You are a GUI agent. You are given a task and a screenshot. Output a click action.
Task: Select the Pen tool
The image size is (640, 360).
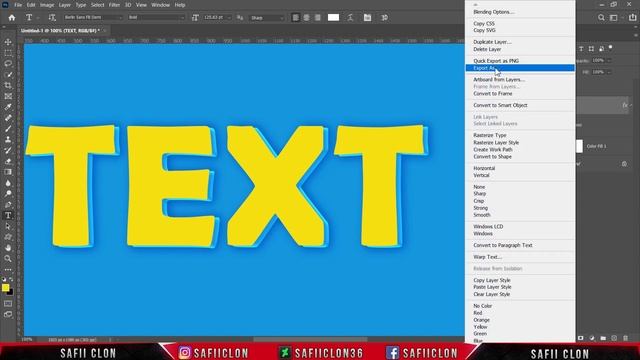[8, 204]
